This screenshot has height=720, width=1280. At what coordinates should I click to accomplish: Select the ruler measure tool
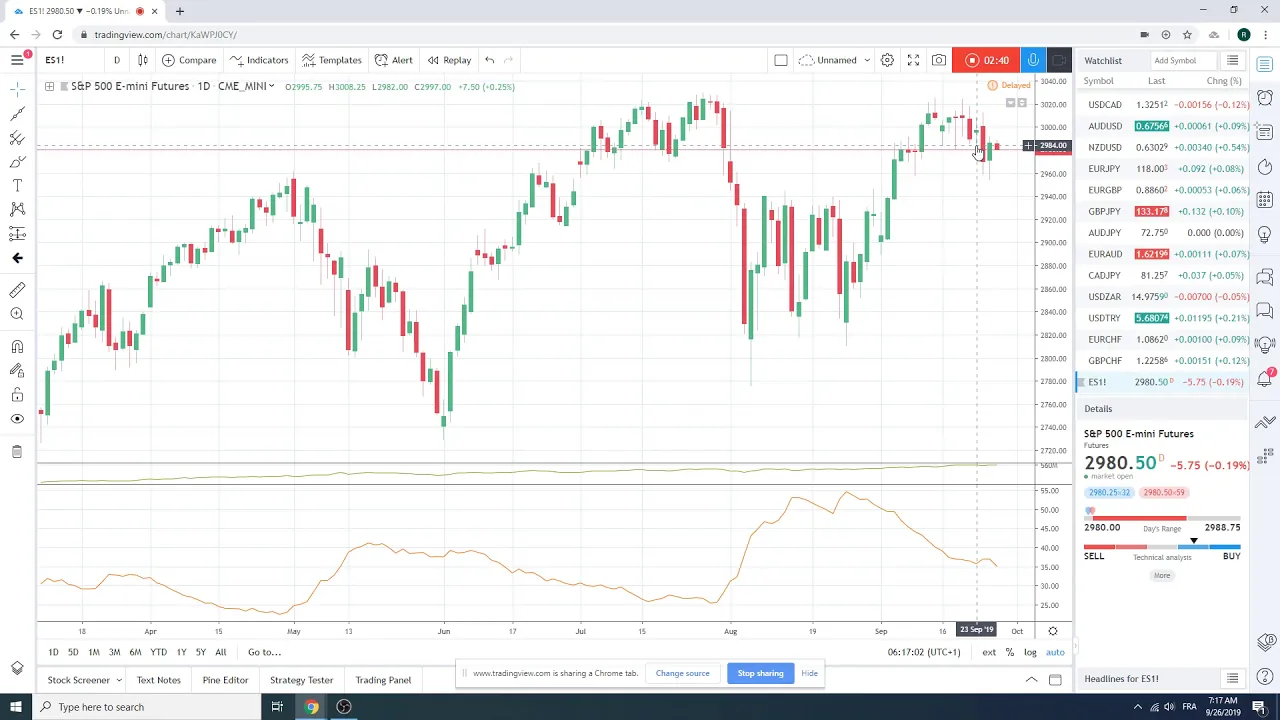coord(17,290)
